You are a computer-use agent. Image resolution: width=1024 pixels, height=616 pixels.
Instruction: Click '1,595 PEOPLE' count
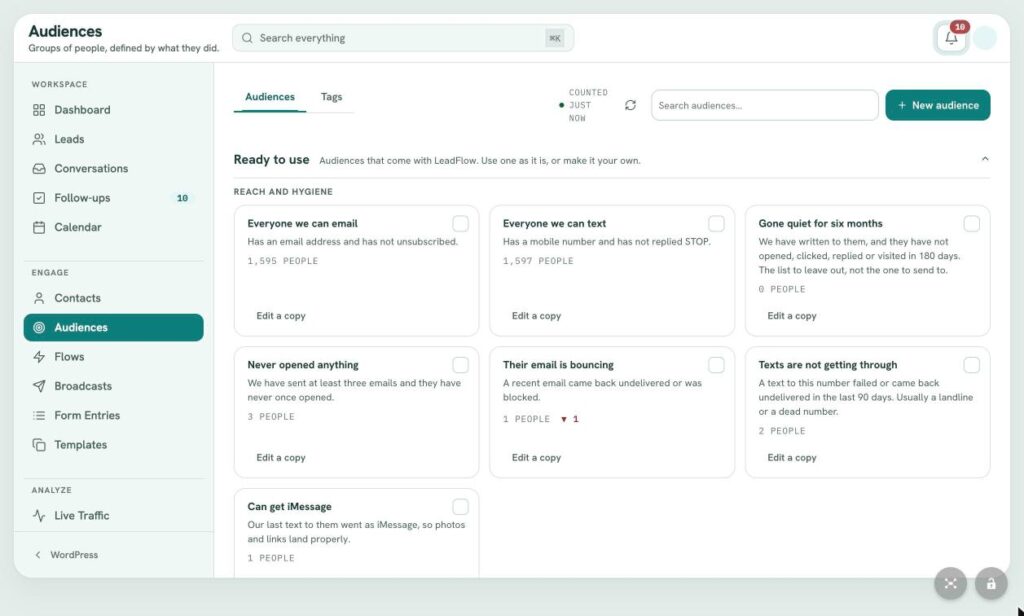(x=282, y=261)
